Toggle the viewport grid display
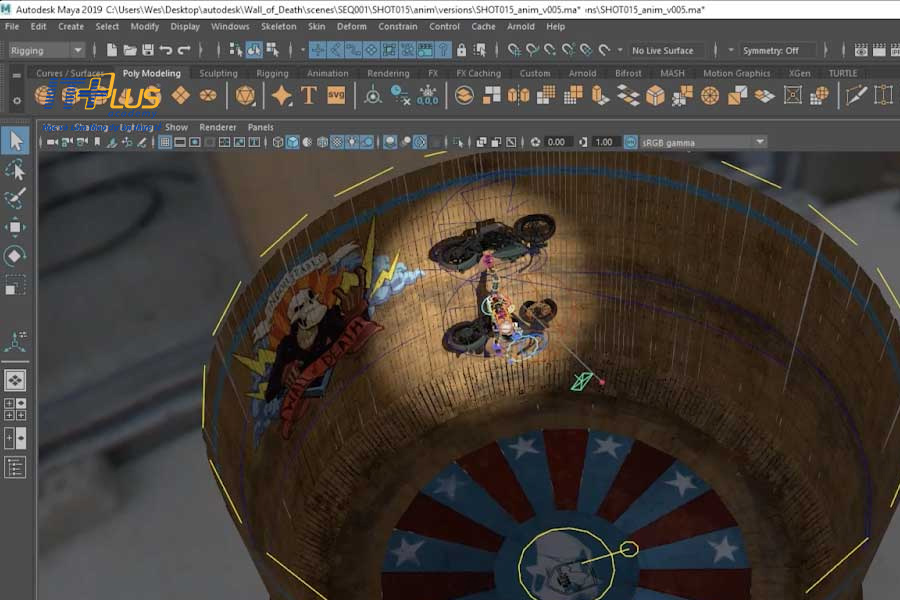900x600 pixels. (166, 142)
